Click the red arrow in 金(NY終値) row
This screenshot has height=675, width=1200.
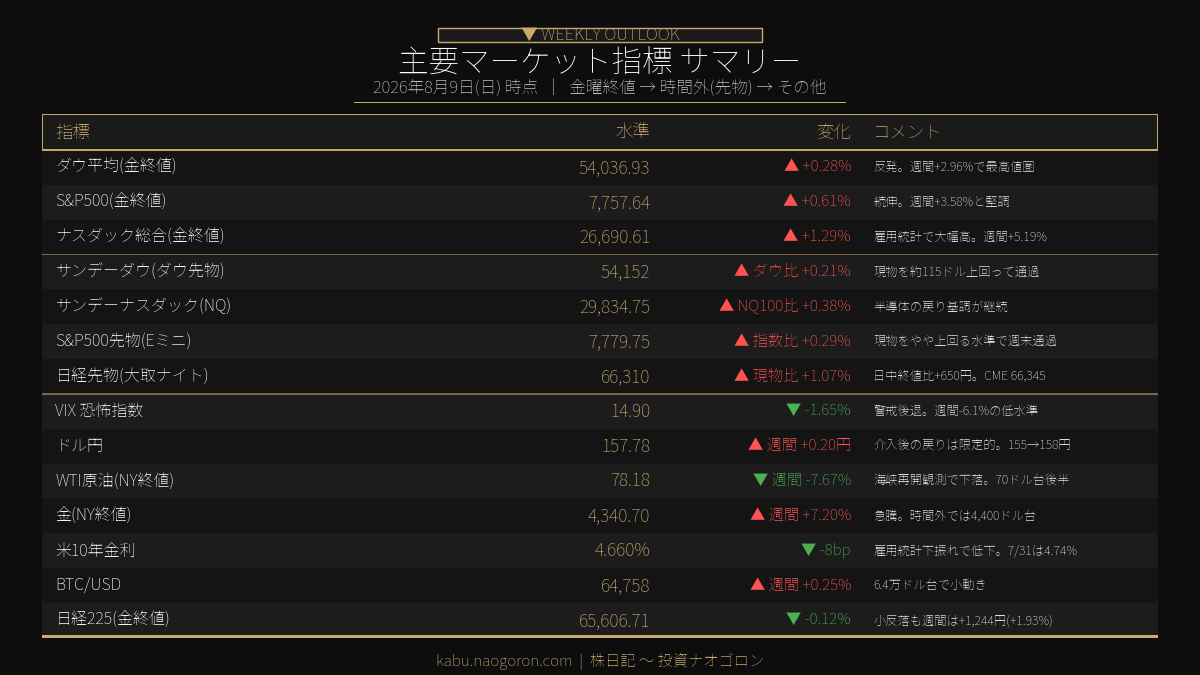tap(757, 514)
